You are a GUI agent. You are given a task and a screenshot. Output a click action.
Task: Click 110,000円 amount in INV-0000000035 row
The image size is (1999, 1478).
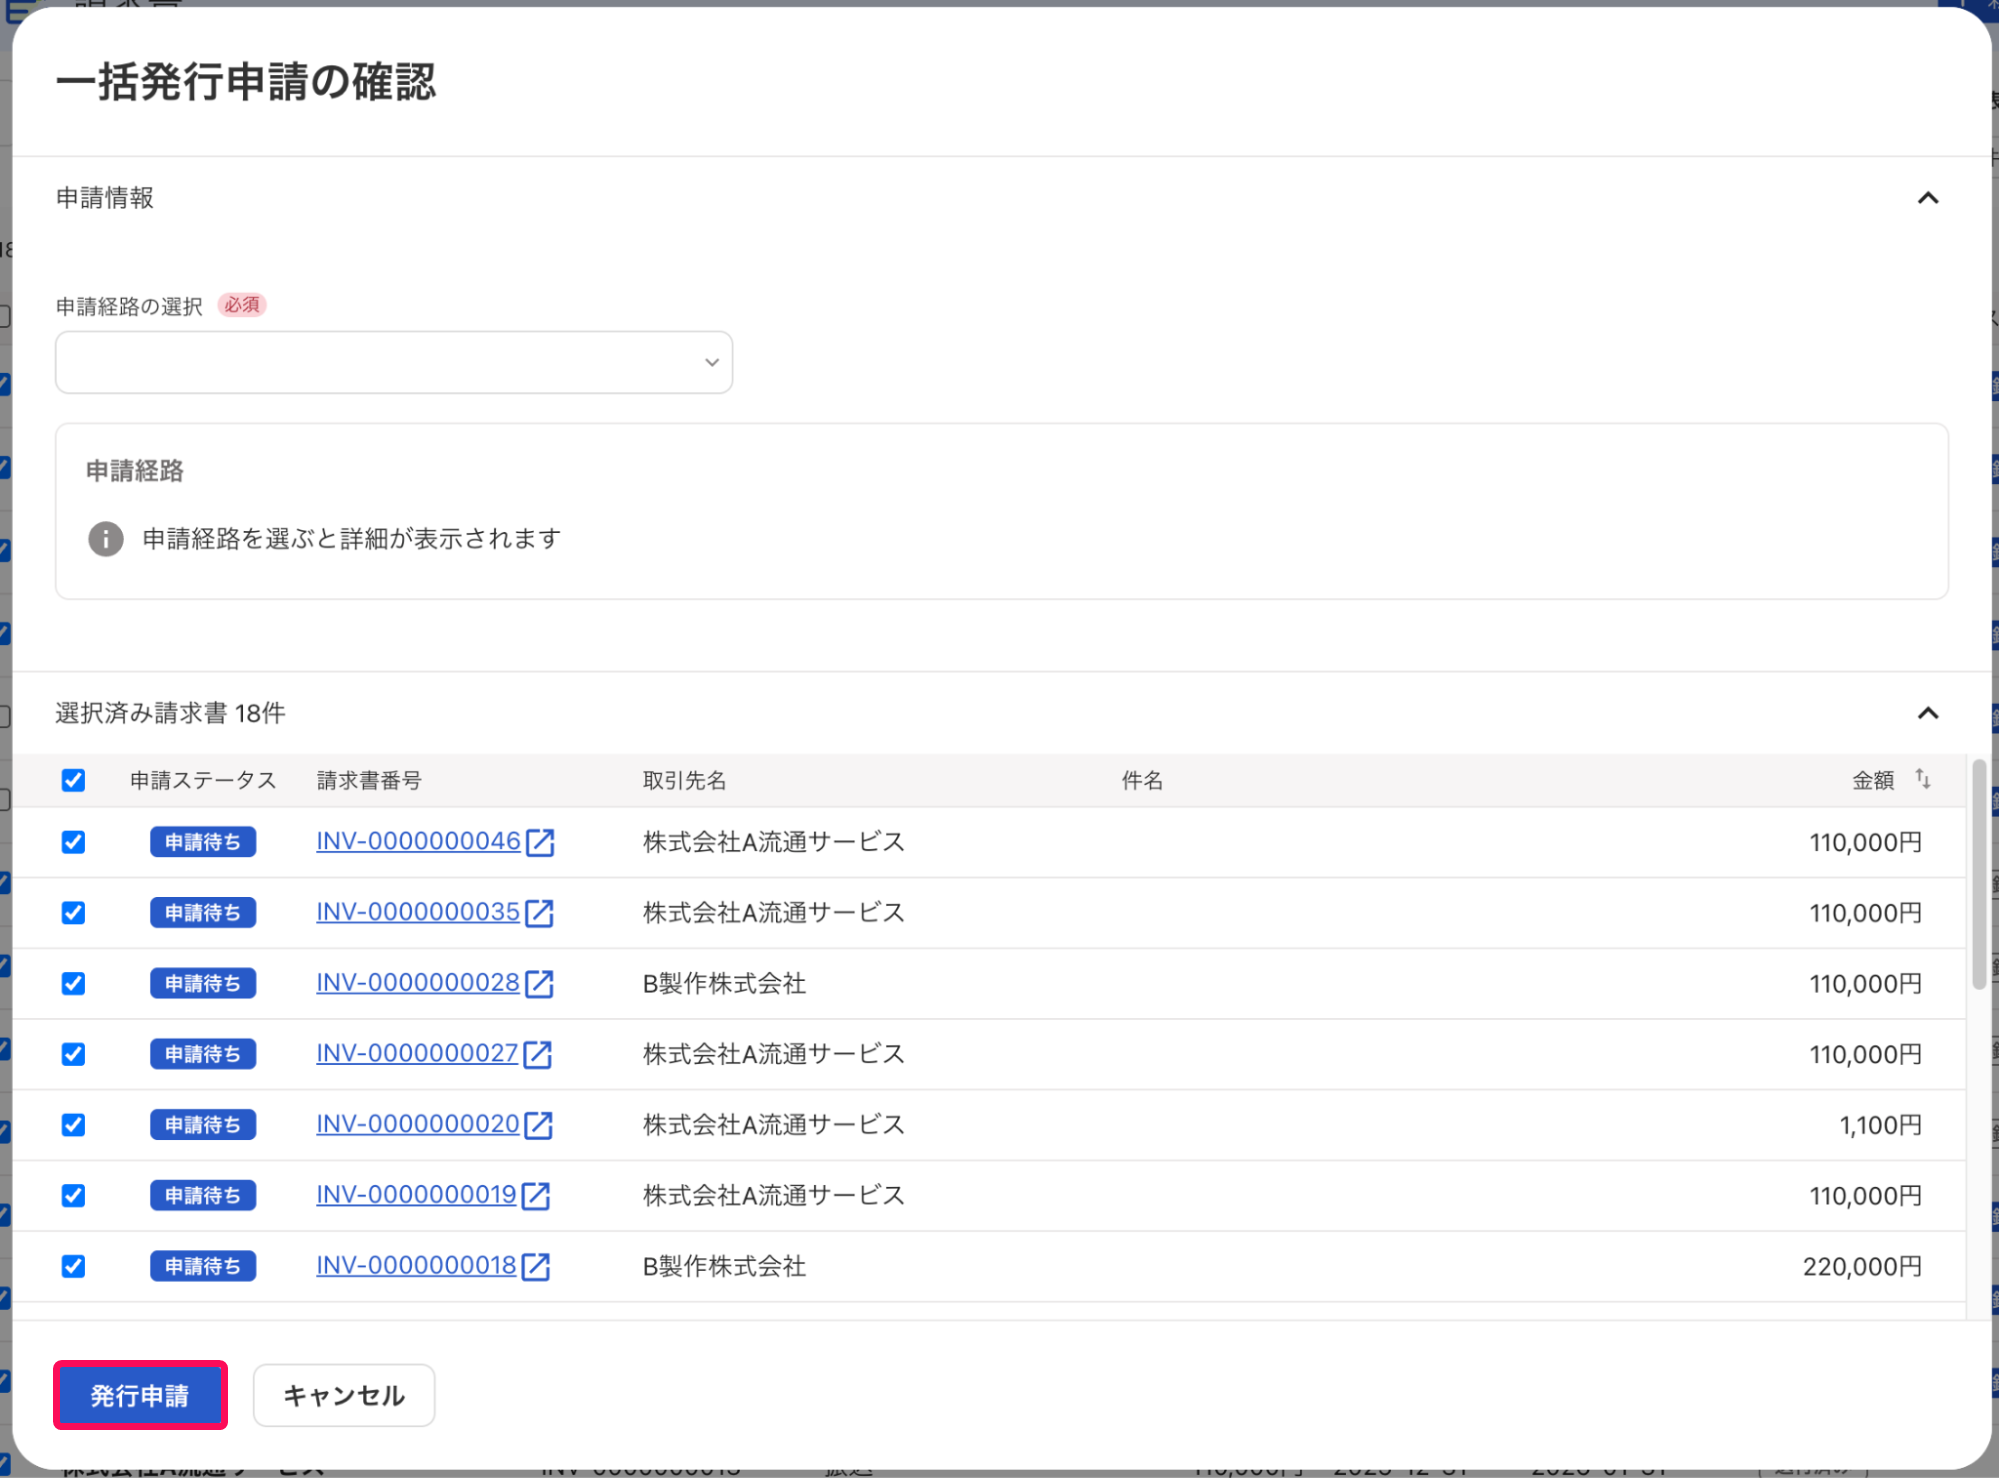[1865, 913]
